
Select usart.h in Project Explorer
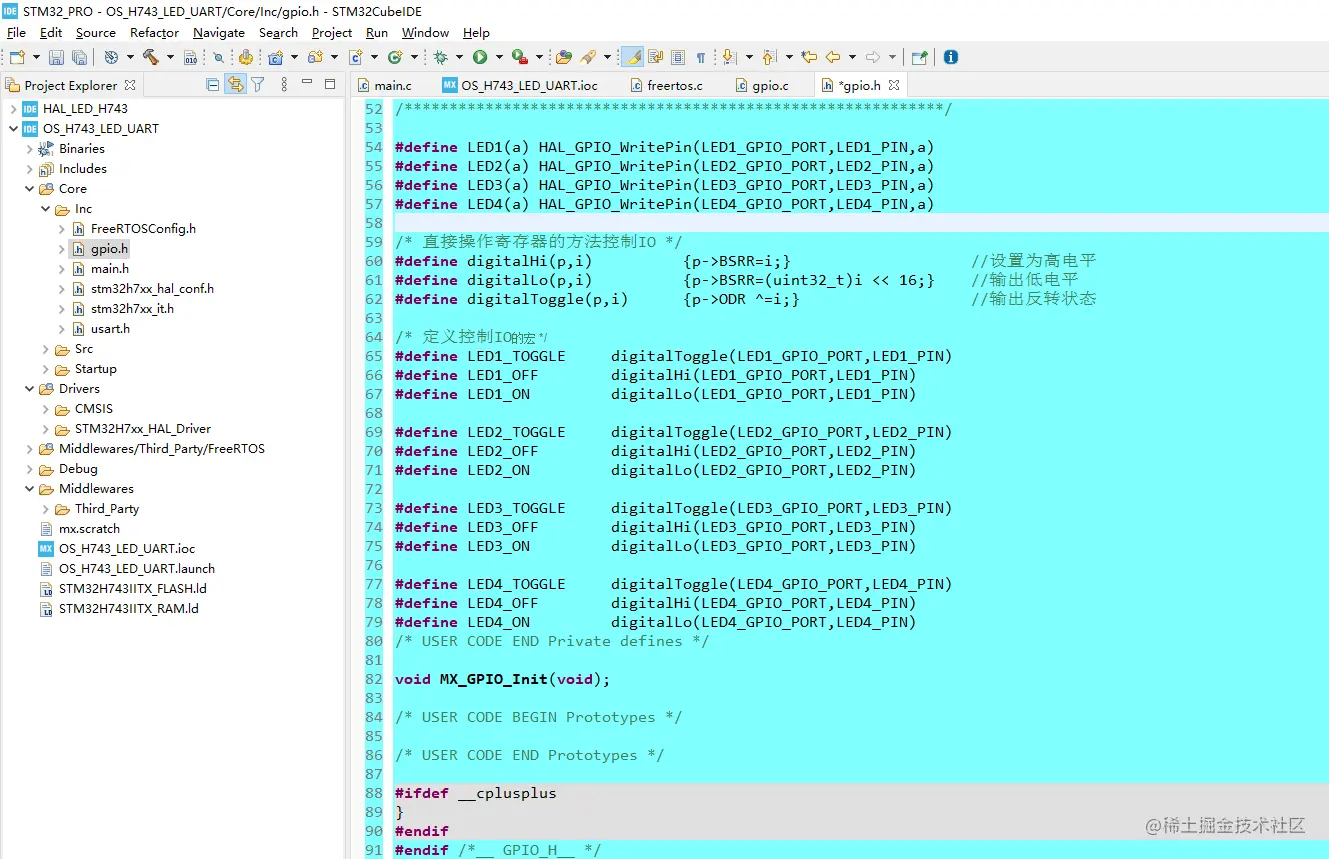[110, 329]
